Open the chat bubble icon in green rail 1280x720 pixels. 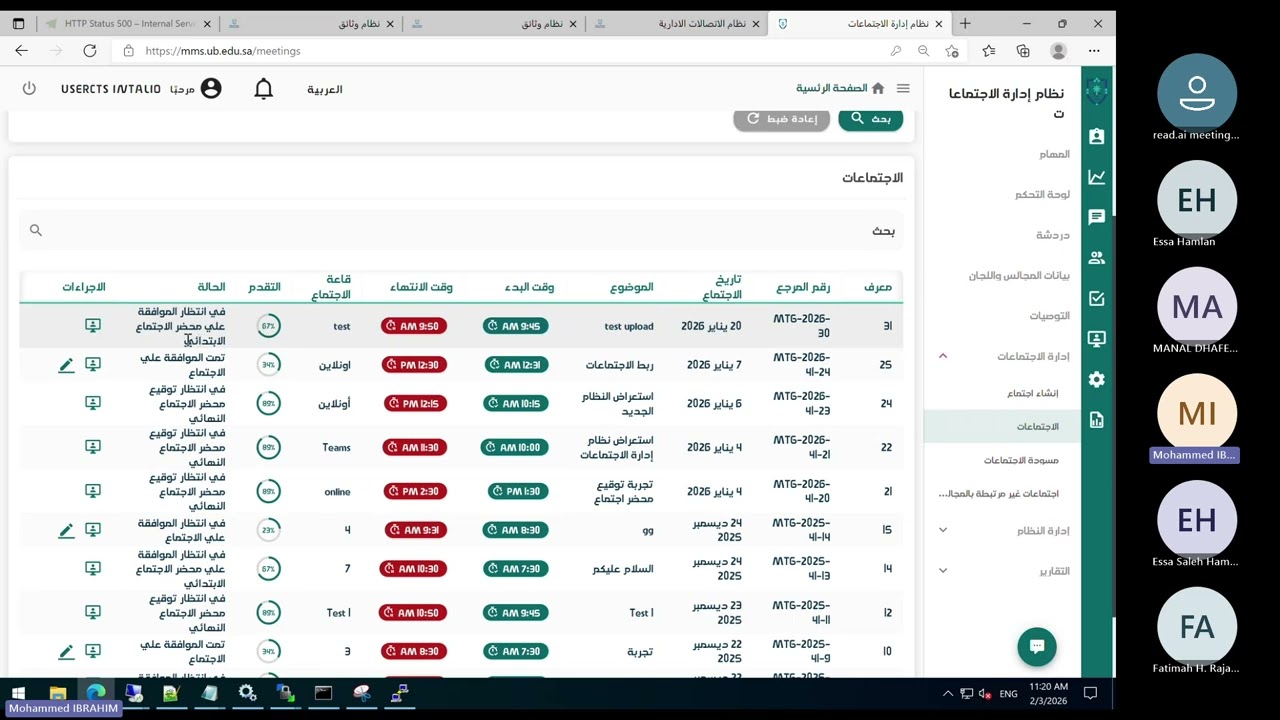(1097, 217)
